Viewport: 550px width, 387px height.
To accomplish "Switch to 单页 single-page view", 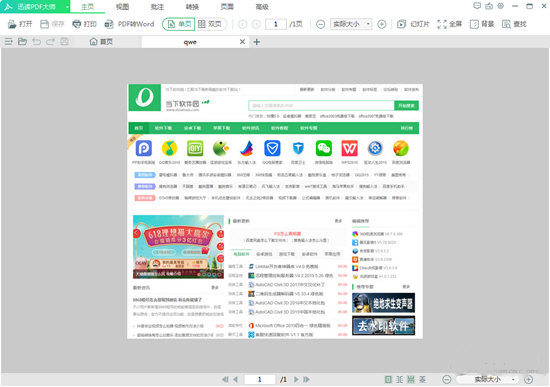I will pyautogui.click(x=179, y=24).
